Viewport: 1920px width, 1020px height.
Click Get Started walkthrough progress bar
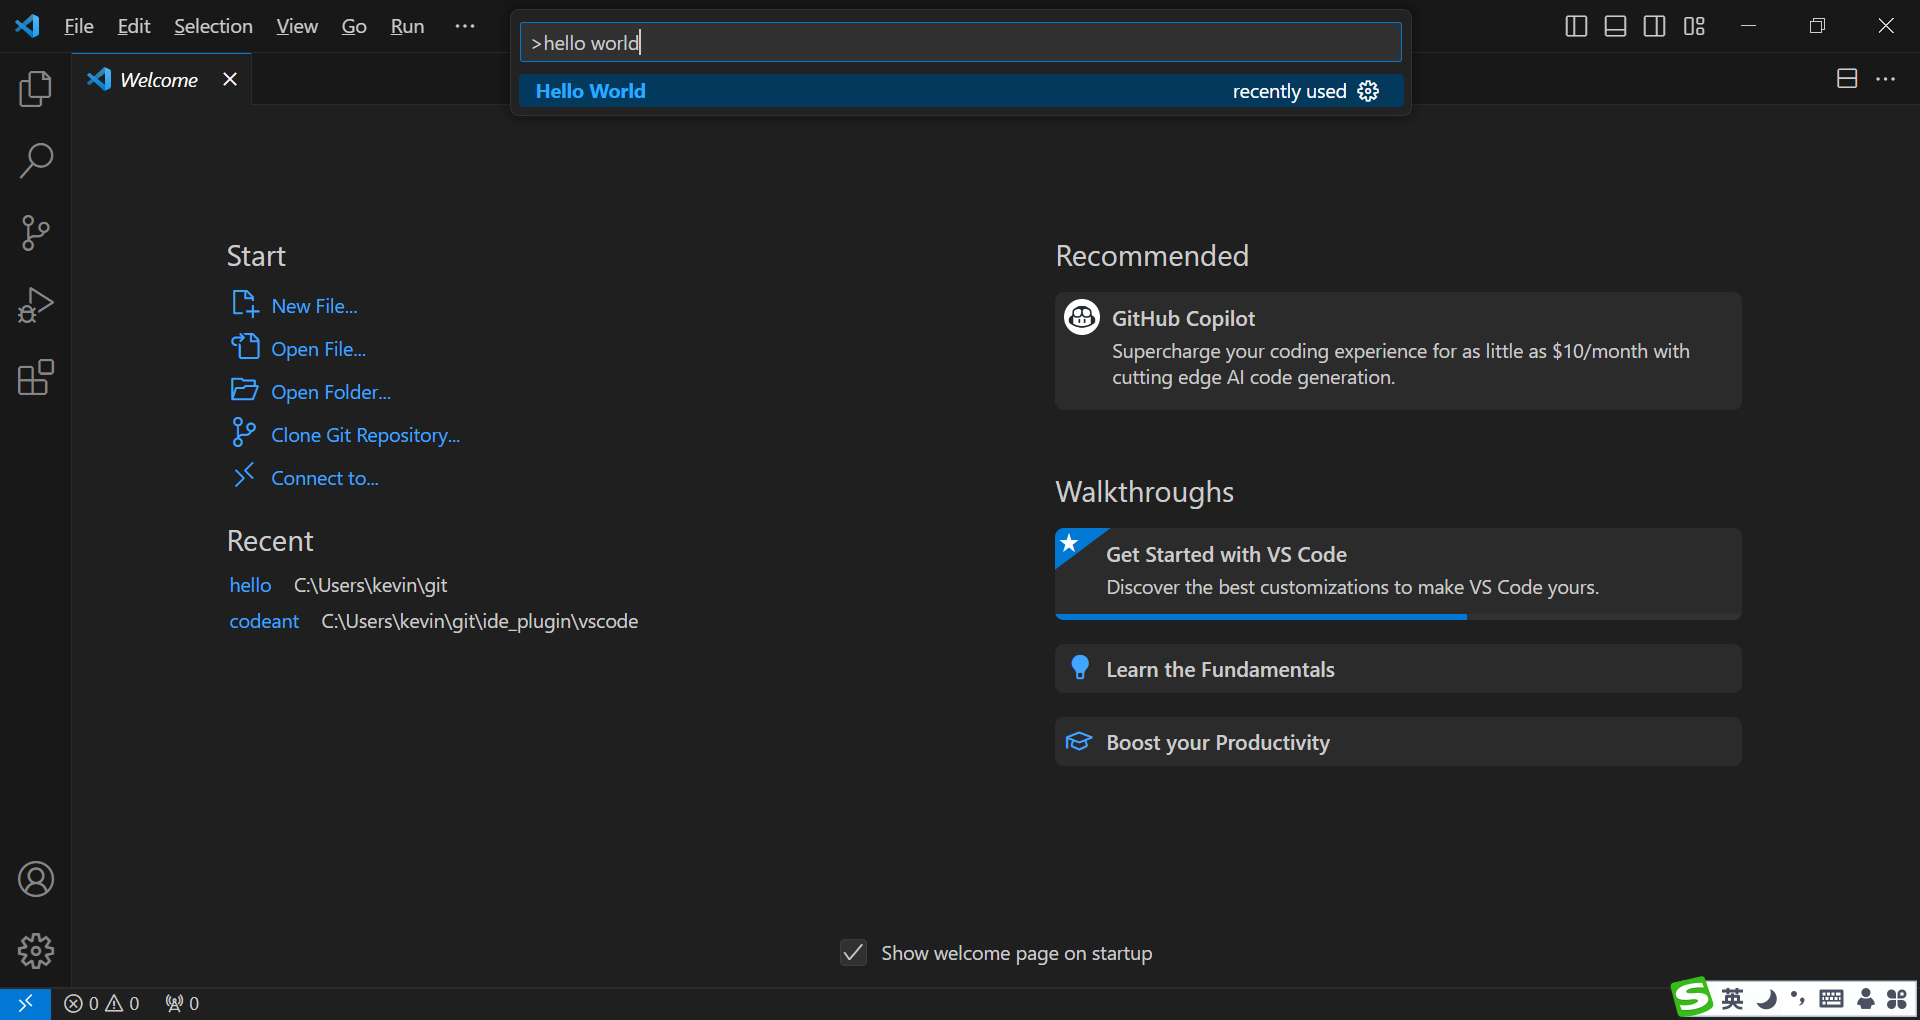(1398, 617)
